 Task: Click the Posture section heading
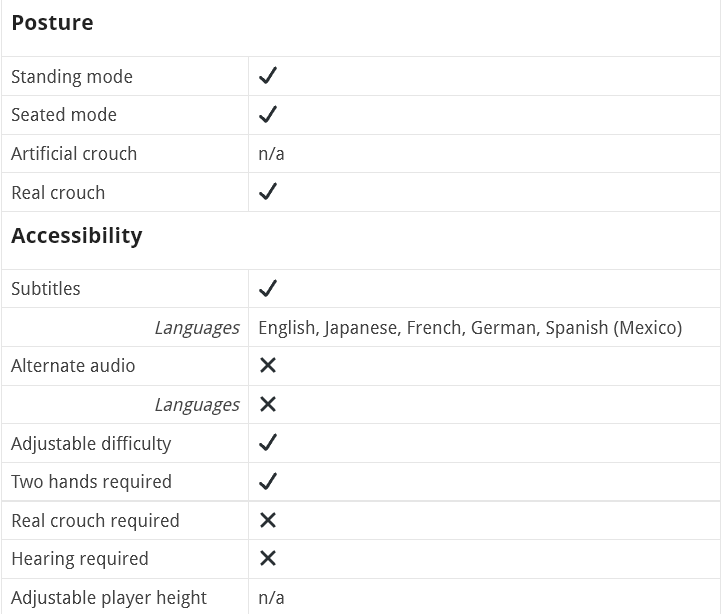[52, 23]
